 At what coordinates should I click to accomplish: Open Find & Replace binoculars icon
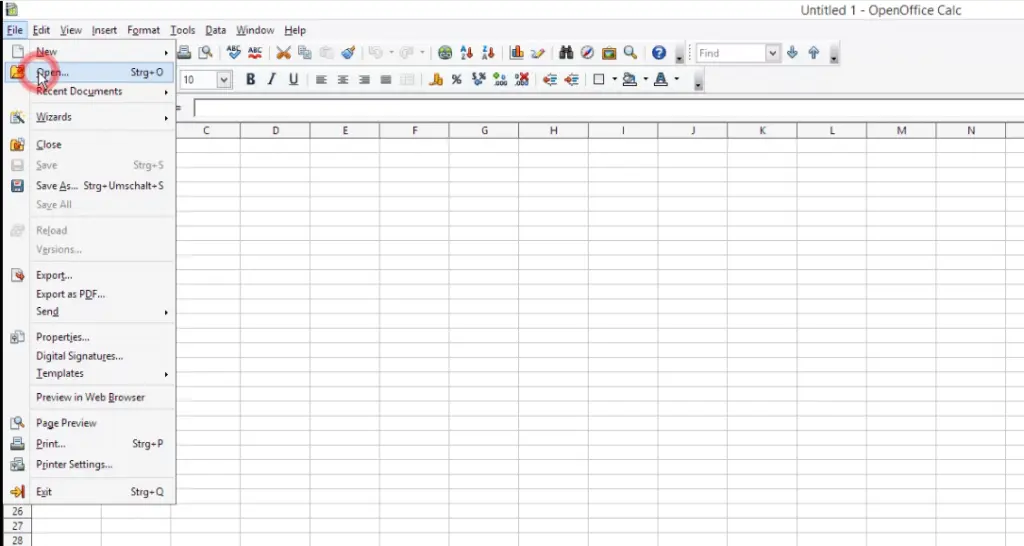(x=566, y=53)
